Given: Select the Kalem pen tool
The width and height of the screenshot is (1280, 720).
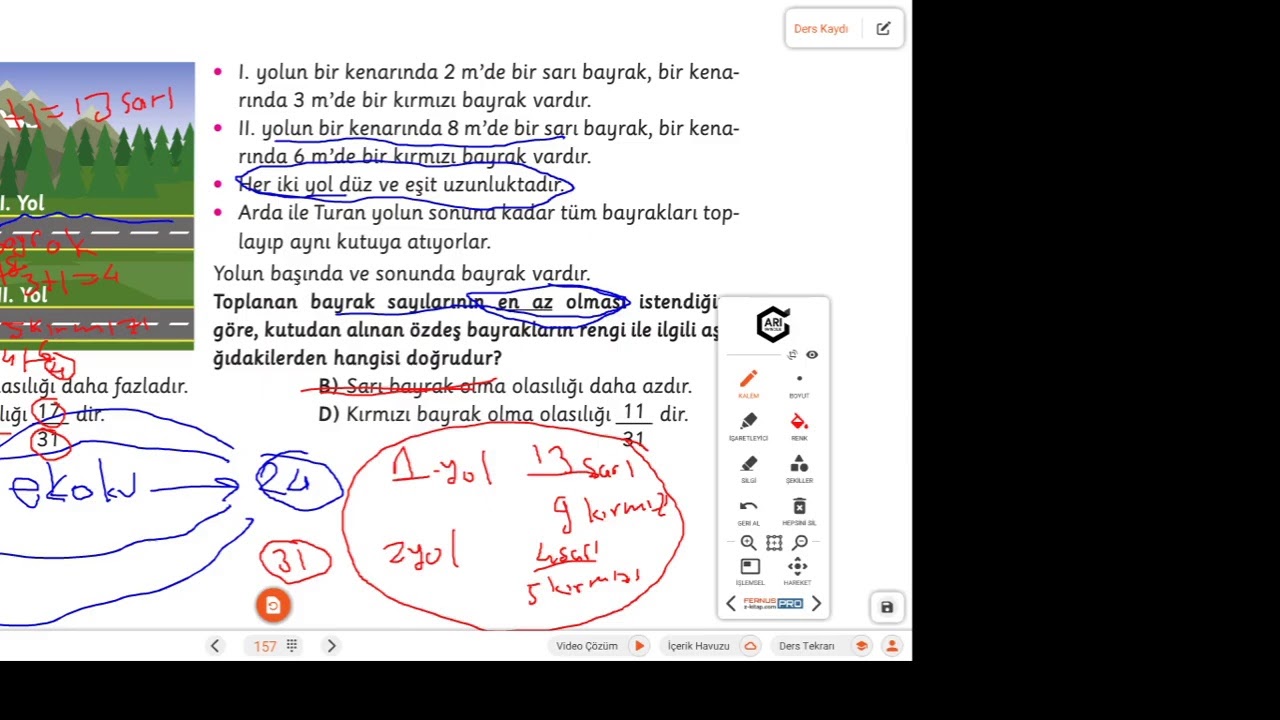Looking at the screenshot, I should click(x=748, y=383).
